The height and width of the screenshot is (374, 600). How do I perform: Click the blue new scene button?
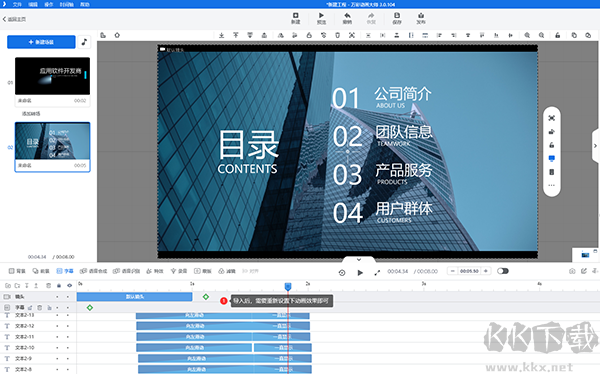coord(41,42)
